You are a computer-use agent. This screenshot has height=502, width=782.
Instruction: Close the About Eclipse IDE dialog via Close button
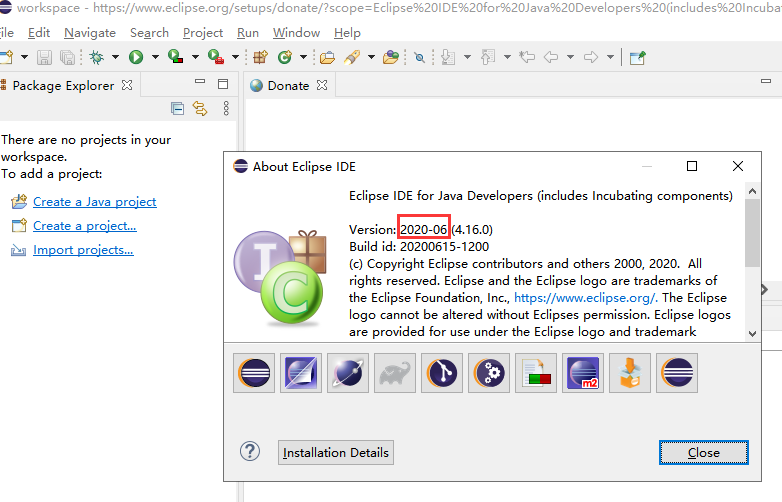click(704, 452)
